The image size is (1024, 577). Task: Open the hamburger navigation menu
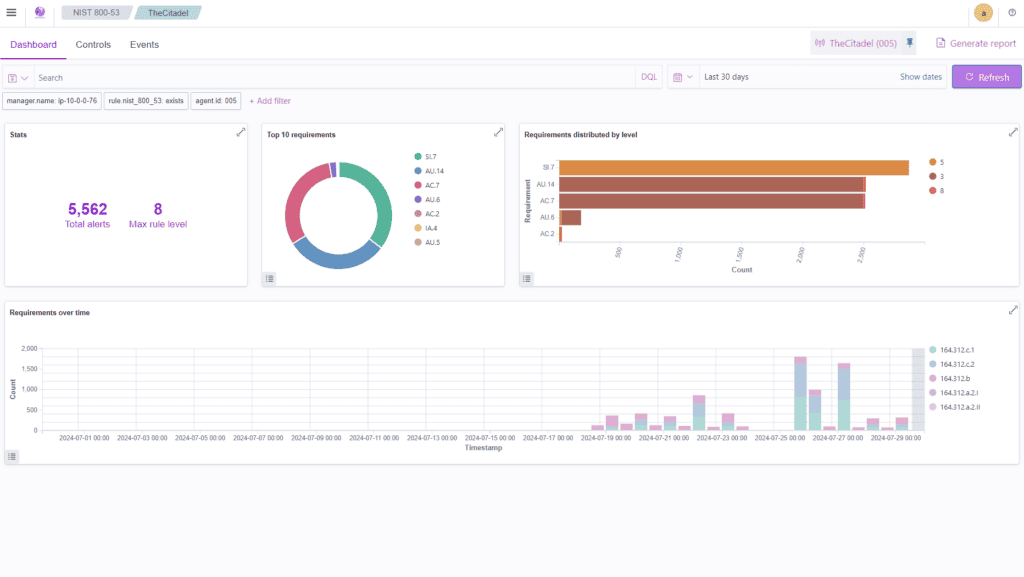pyautogui.click(x=12, y=13)
